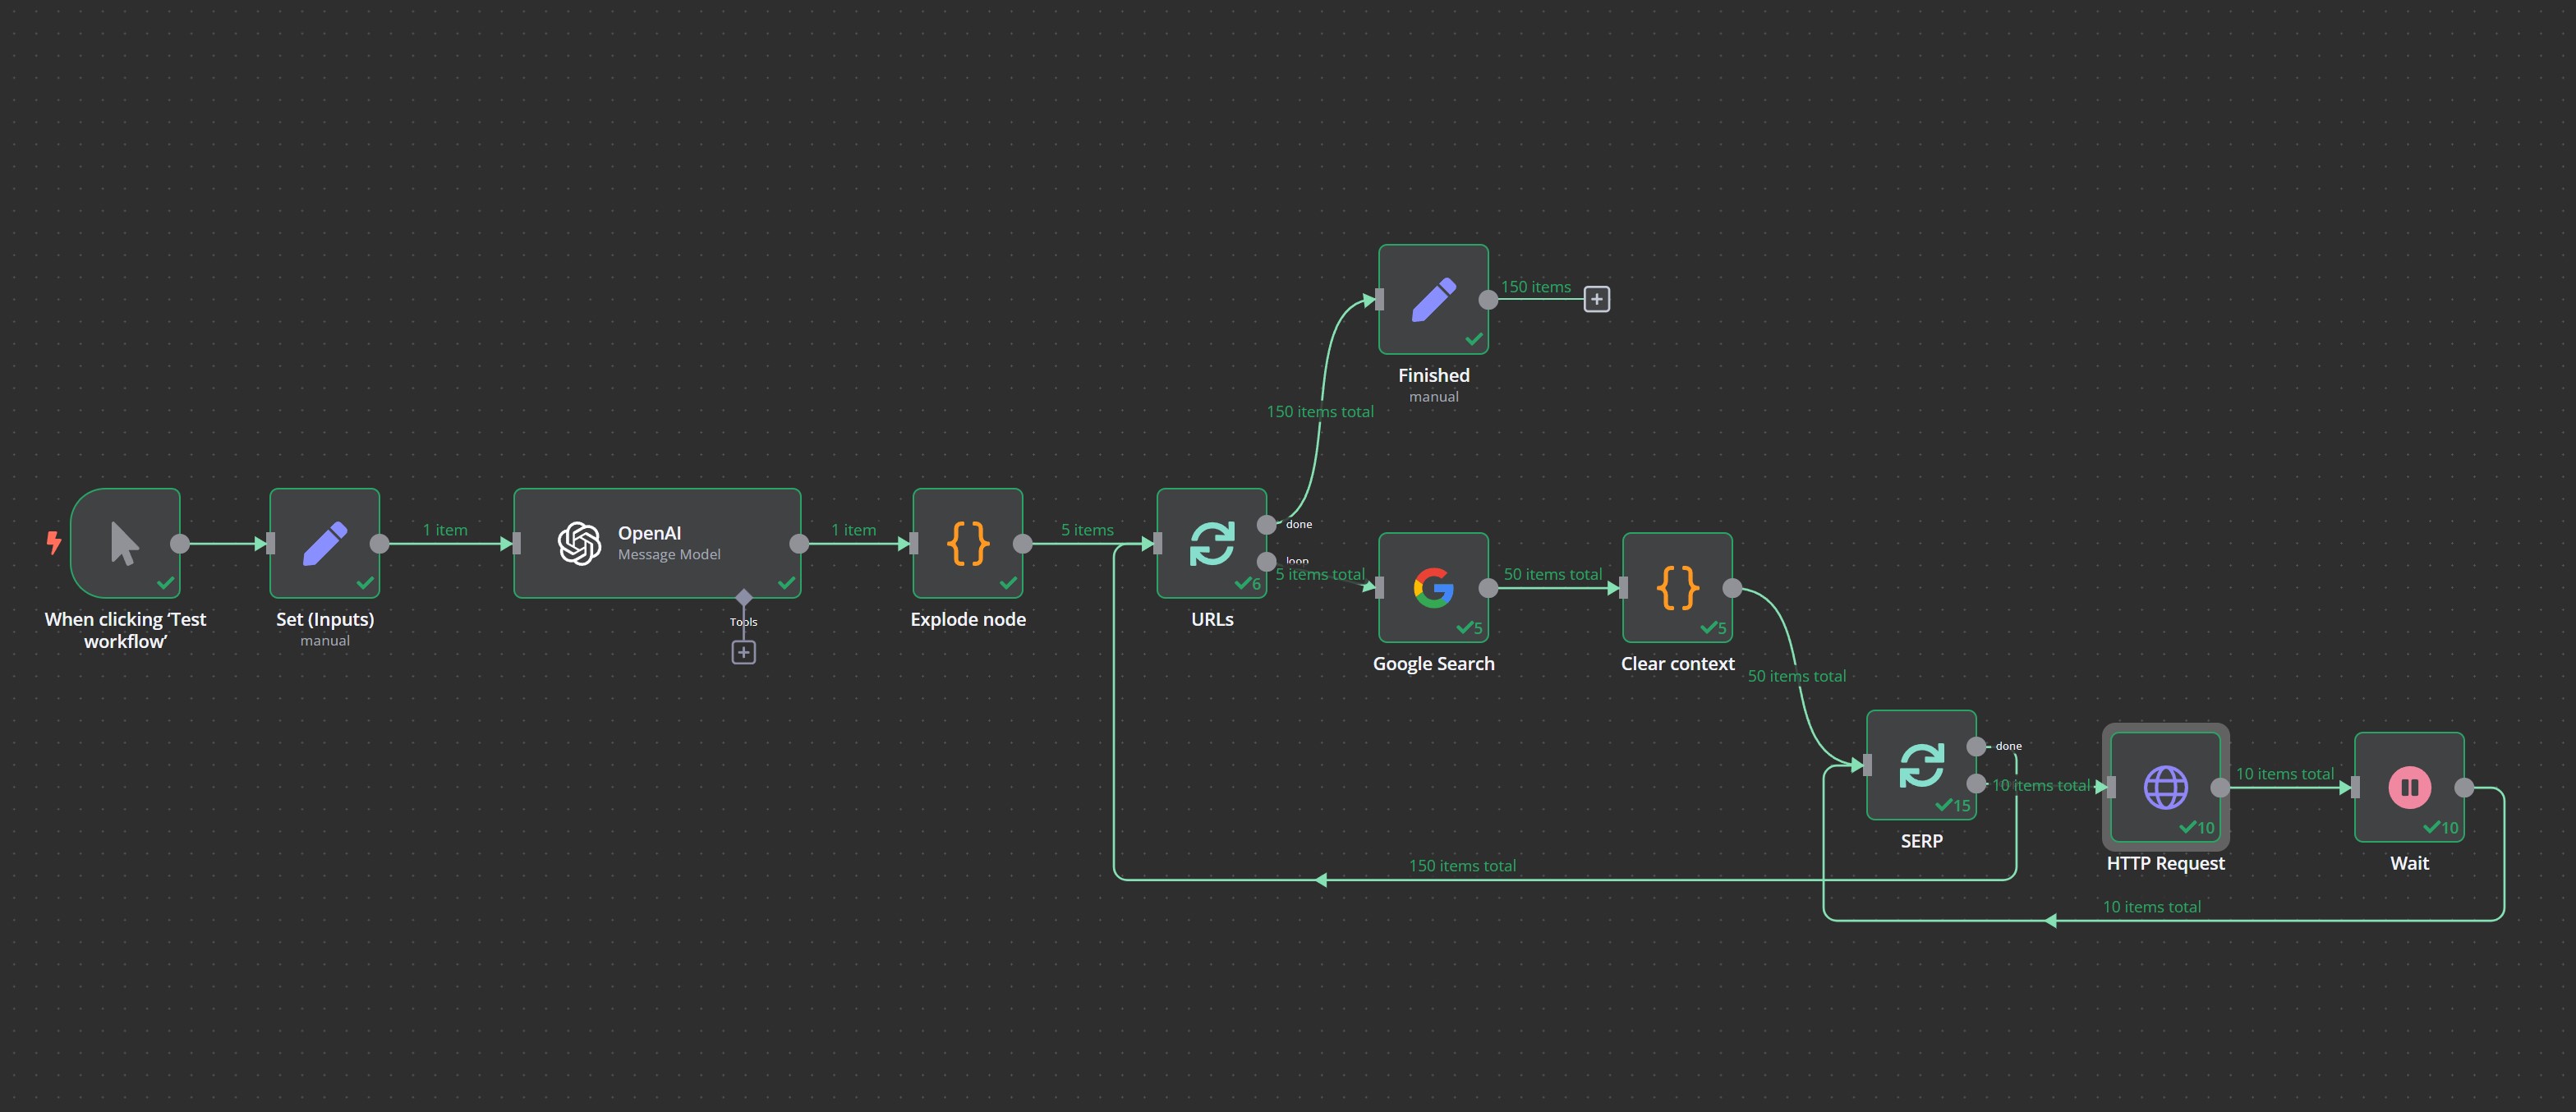Image resolution: width=2576 pixels, height=1112 pixels.
Task: Click the done output of URLs loop
Action: point(1265,522)
